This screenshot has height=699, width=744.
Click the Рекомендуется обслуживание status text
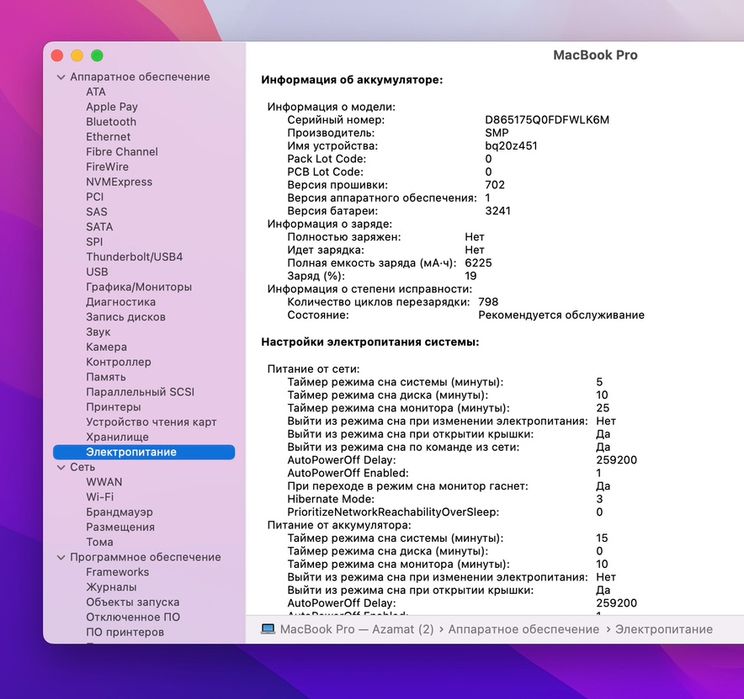click(561, 315)
